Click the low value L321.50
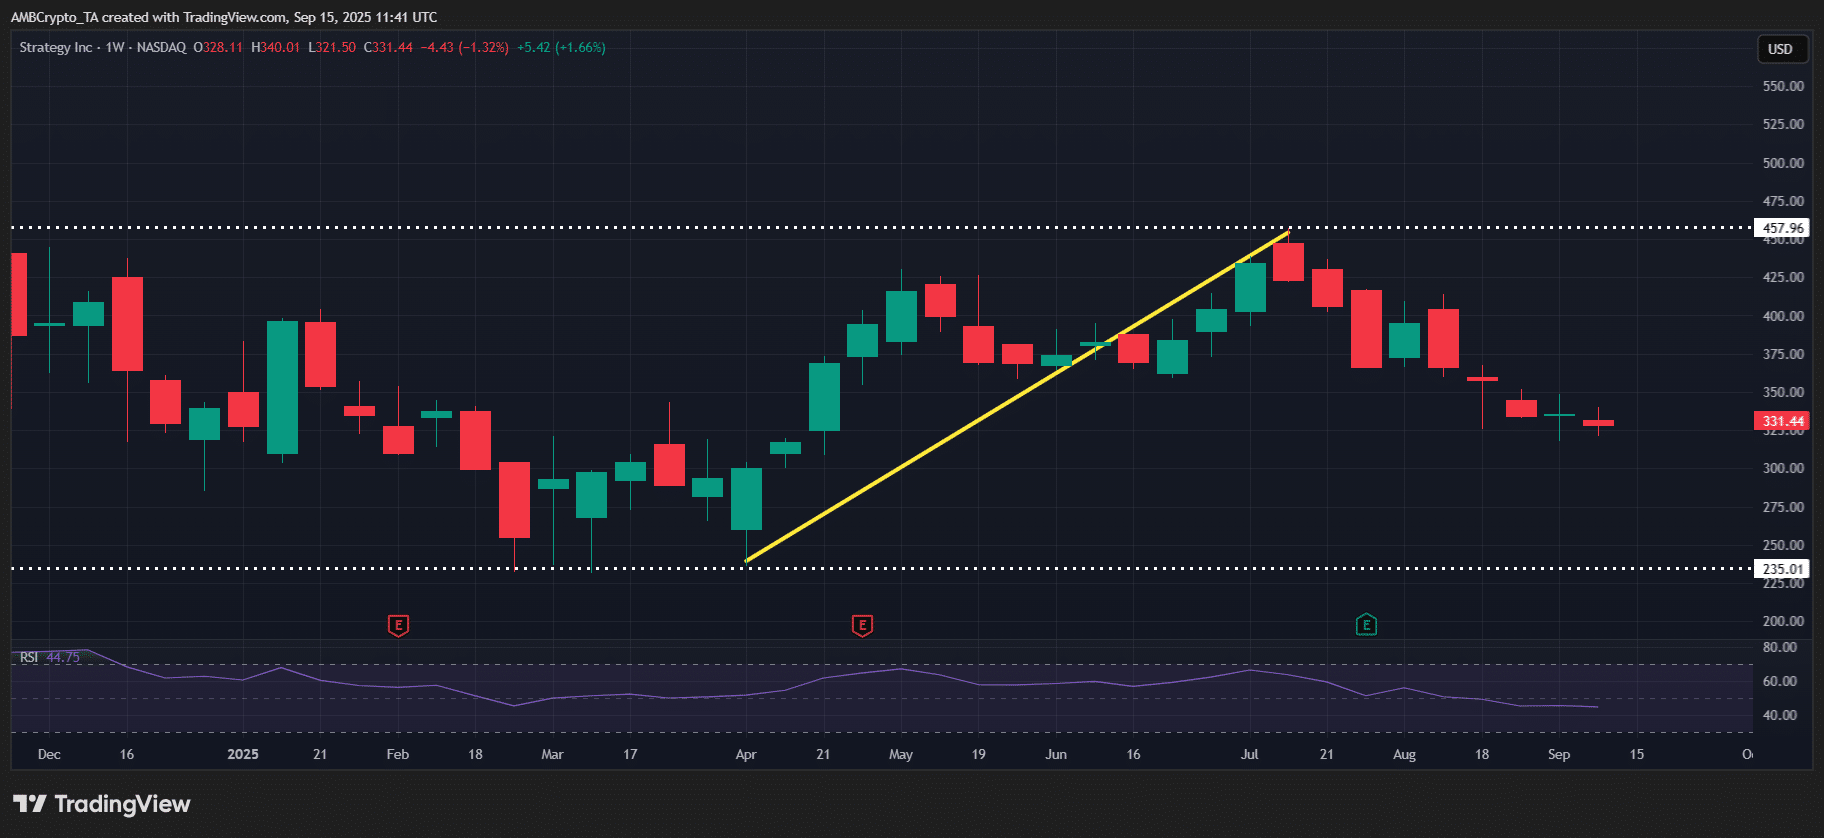Image resolution: width=1824 pixels, height=838 pixels. [332, 47]
